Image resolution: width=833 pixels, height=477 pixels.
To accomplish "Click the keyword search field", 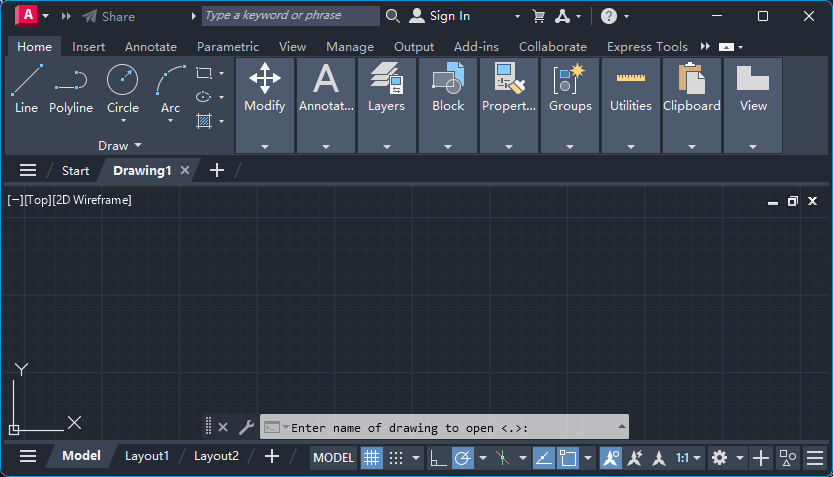I will (291, 15).
